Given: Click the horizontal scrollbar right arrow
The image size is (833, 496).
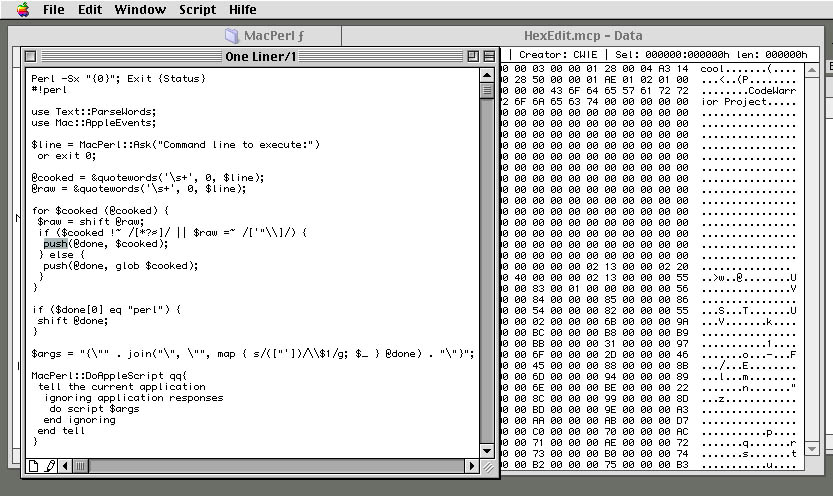Looking at the screenshot, I should 472,466.
